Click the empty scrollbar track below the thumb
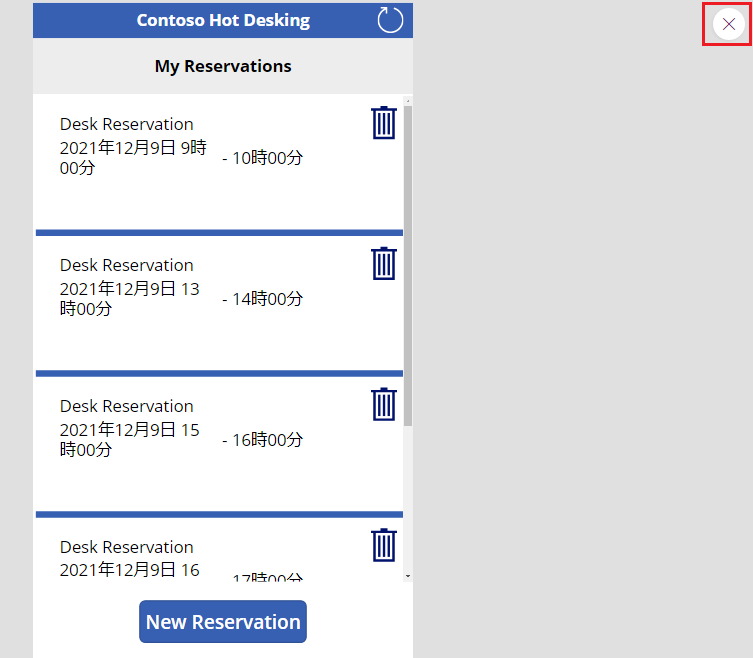 (407, 500)
